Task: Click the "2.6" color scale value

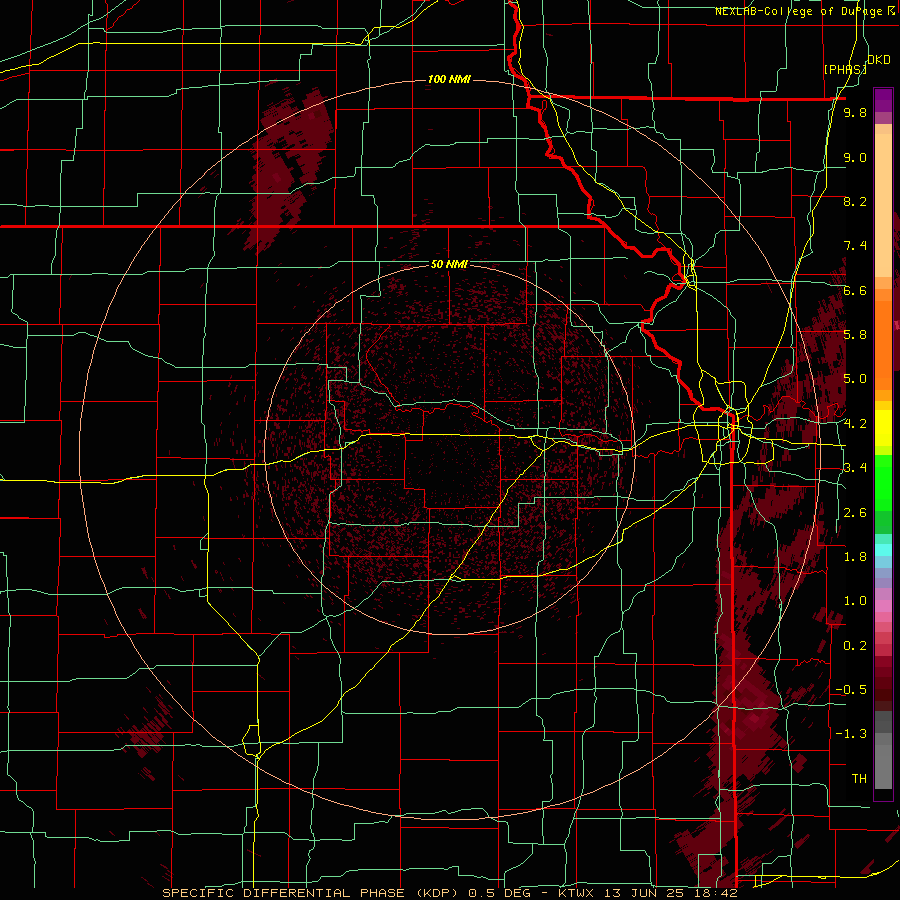Action: pyautogui.click(x=855, y=513)
